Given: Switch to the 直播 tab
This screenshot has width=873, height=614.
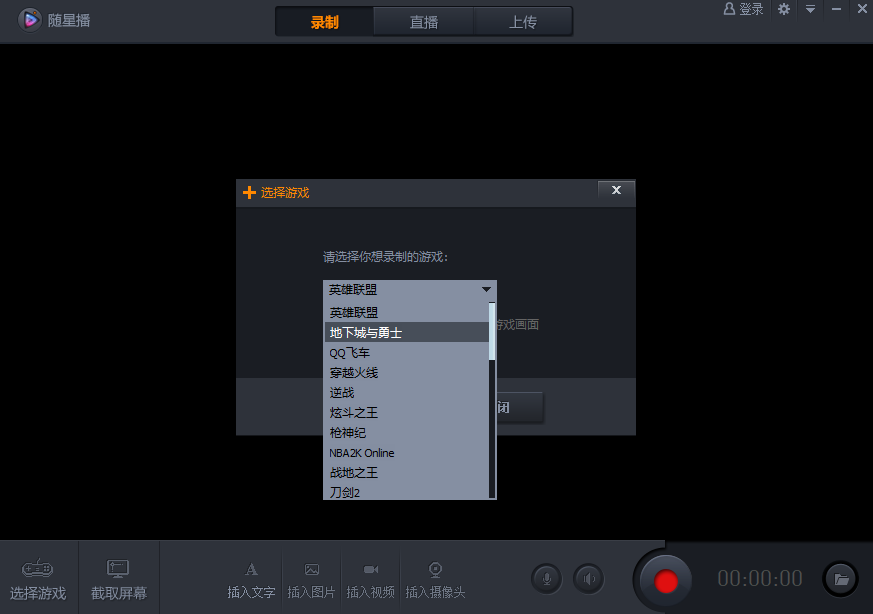Looking at the screenshot, I should point(423,20).
